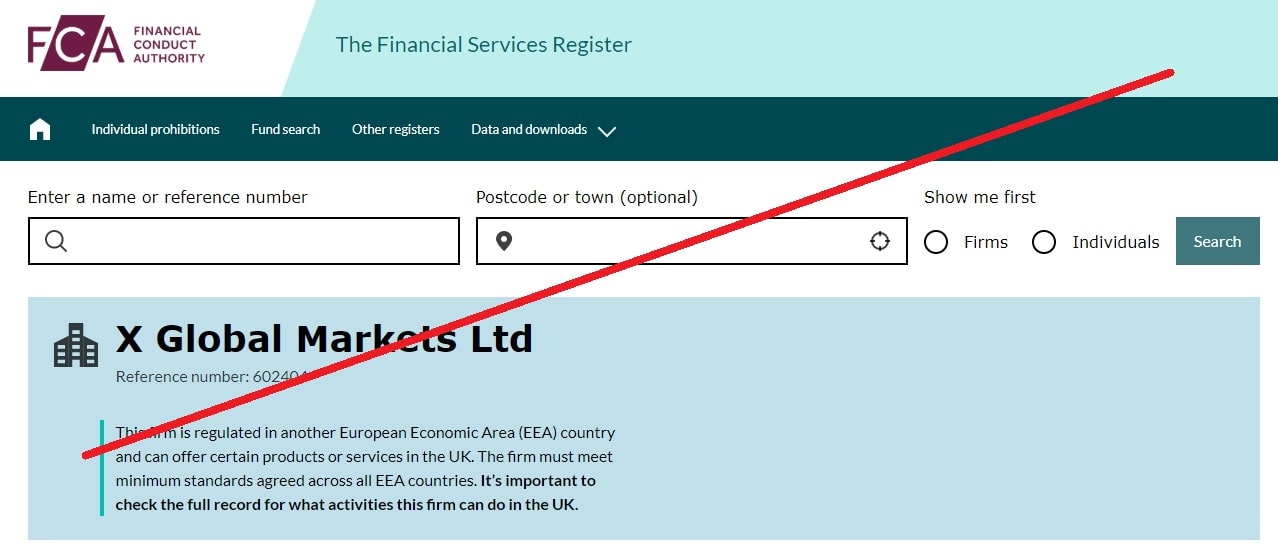
Task: Click the magnifying glass search icon
Action: tap(56, 241)
